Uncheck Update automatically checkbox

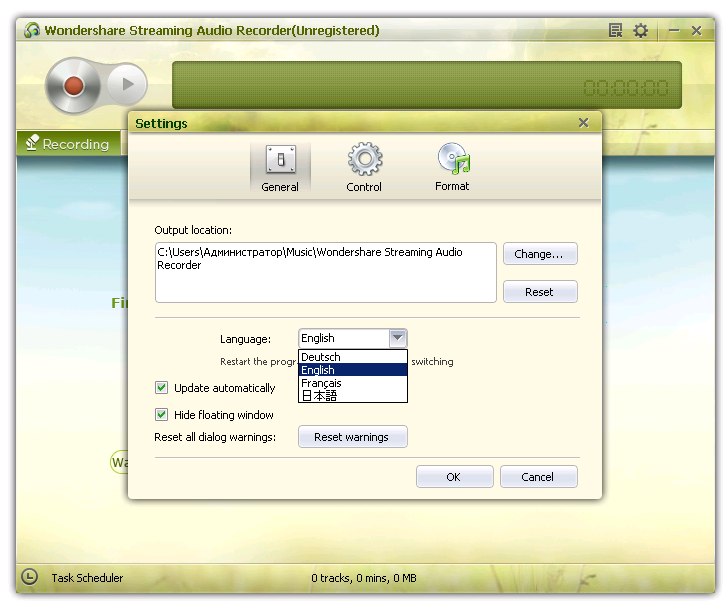click(x=162, y=388)
